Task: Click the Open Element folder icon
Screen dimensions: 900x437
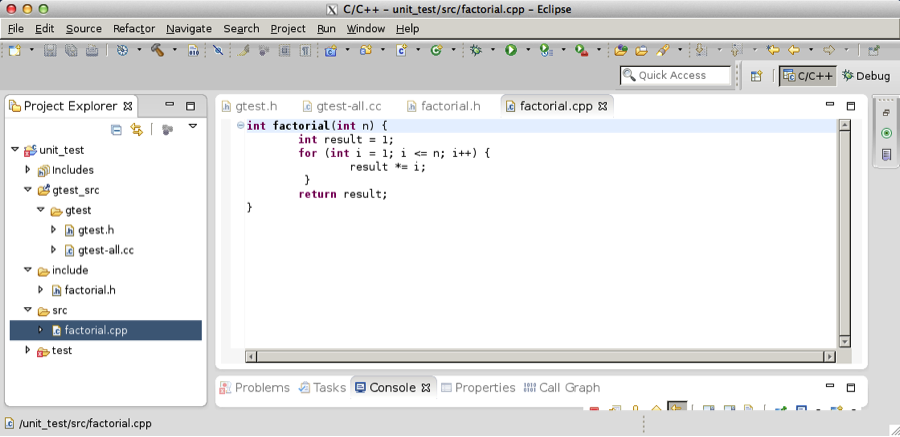Action: [x=620, y=51]
